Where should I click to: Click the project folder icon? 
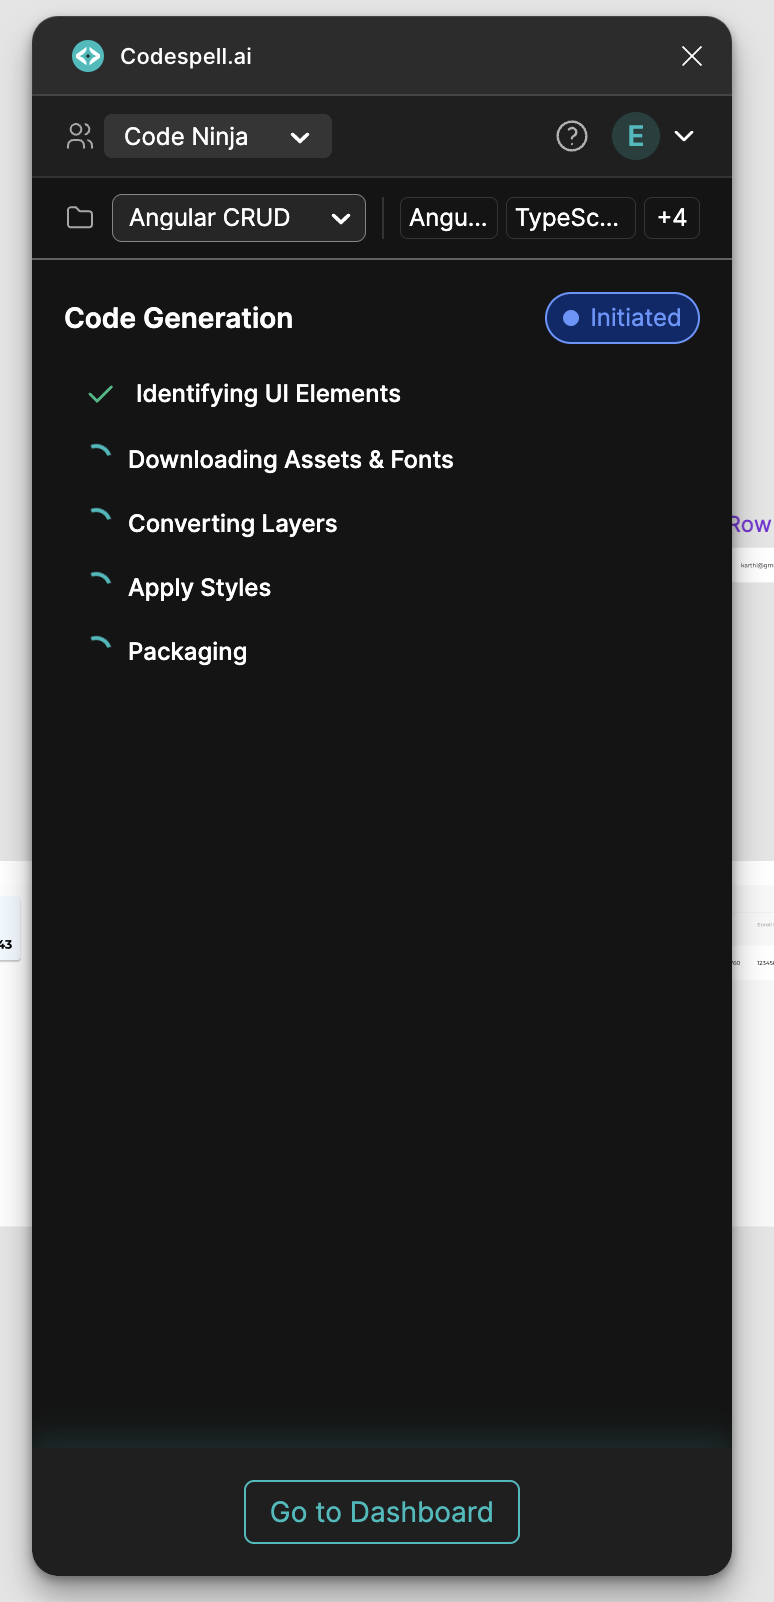click(x=80, y=217)
